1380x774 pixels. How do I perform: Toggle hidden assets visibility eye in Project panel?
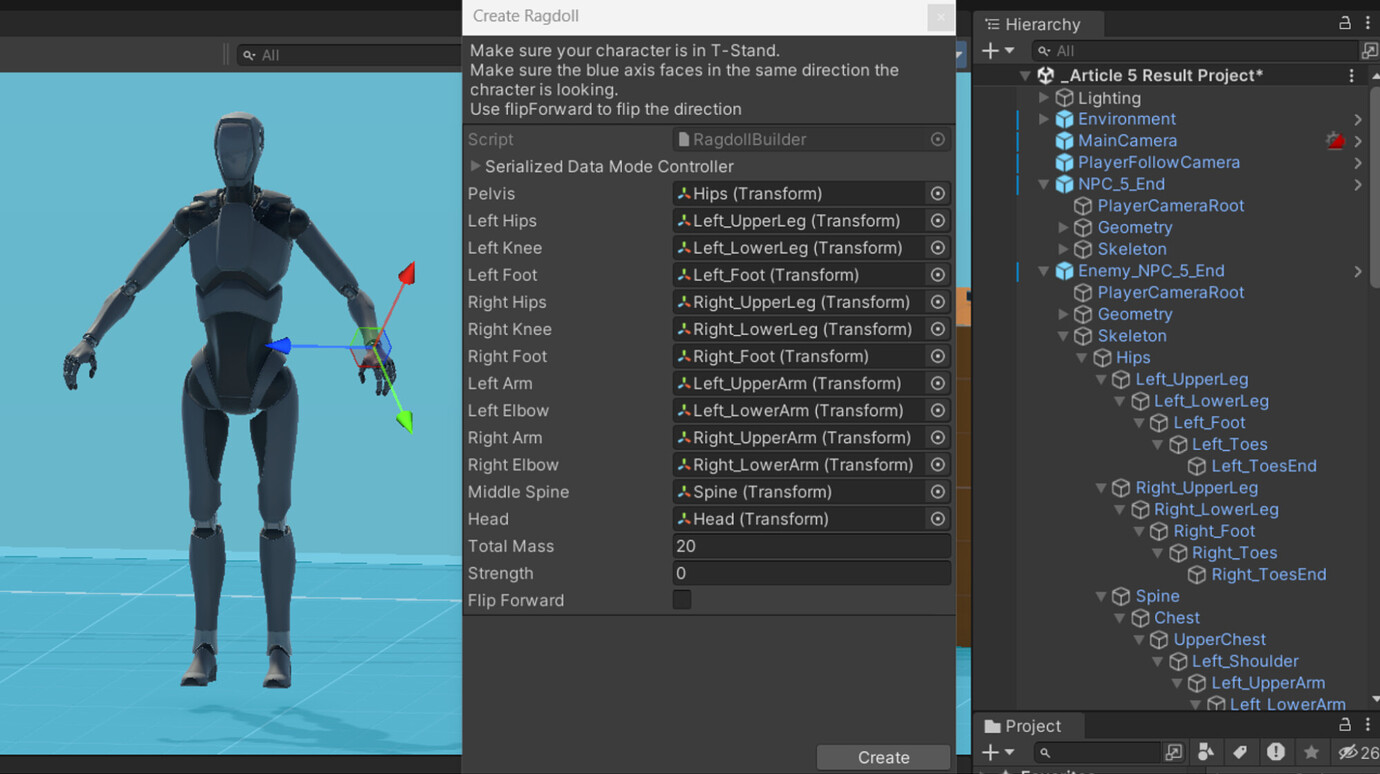point(1347,752)
